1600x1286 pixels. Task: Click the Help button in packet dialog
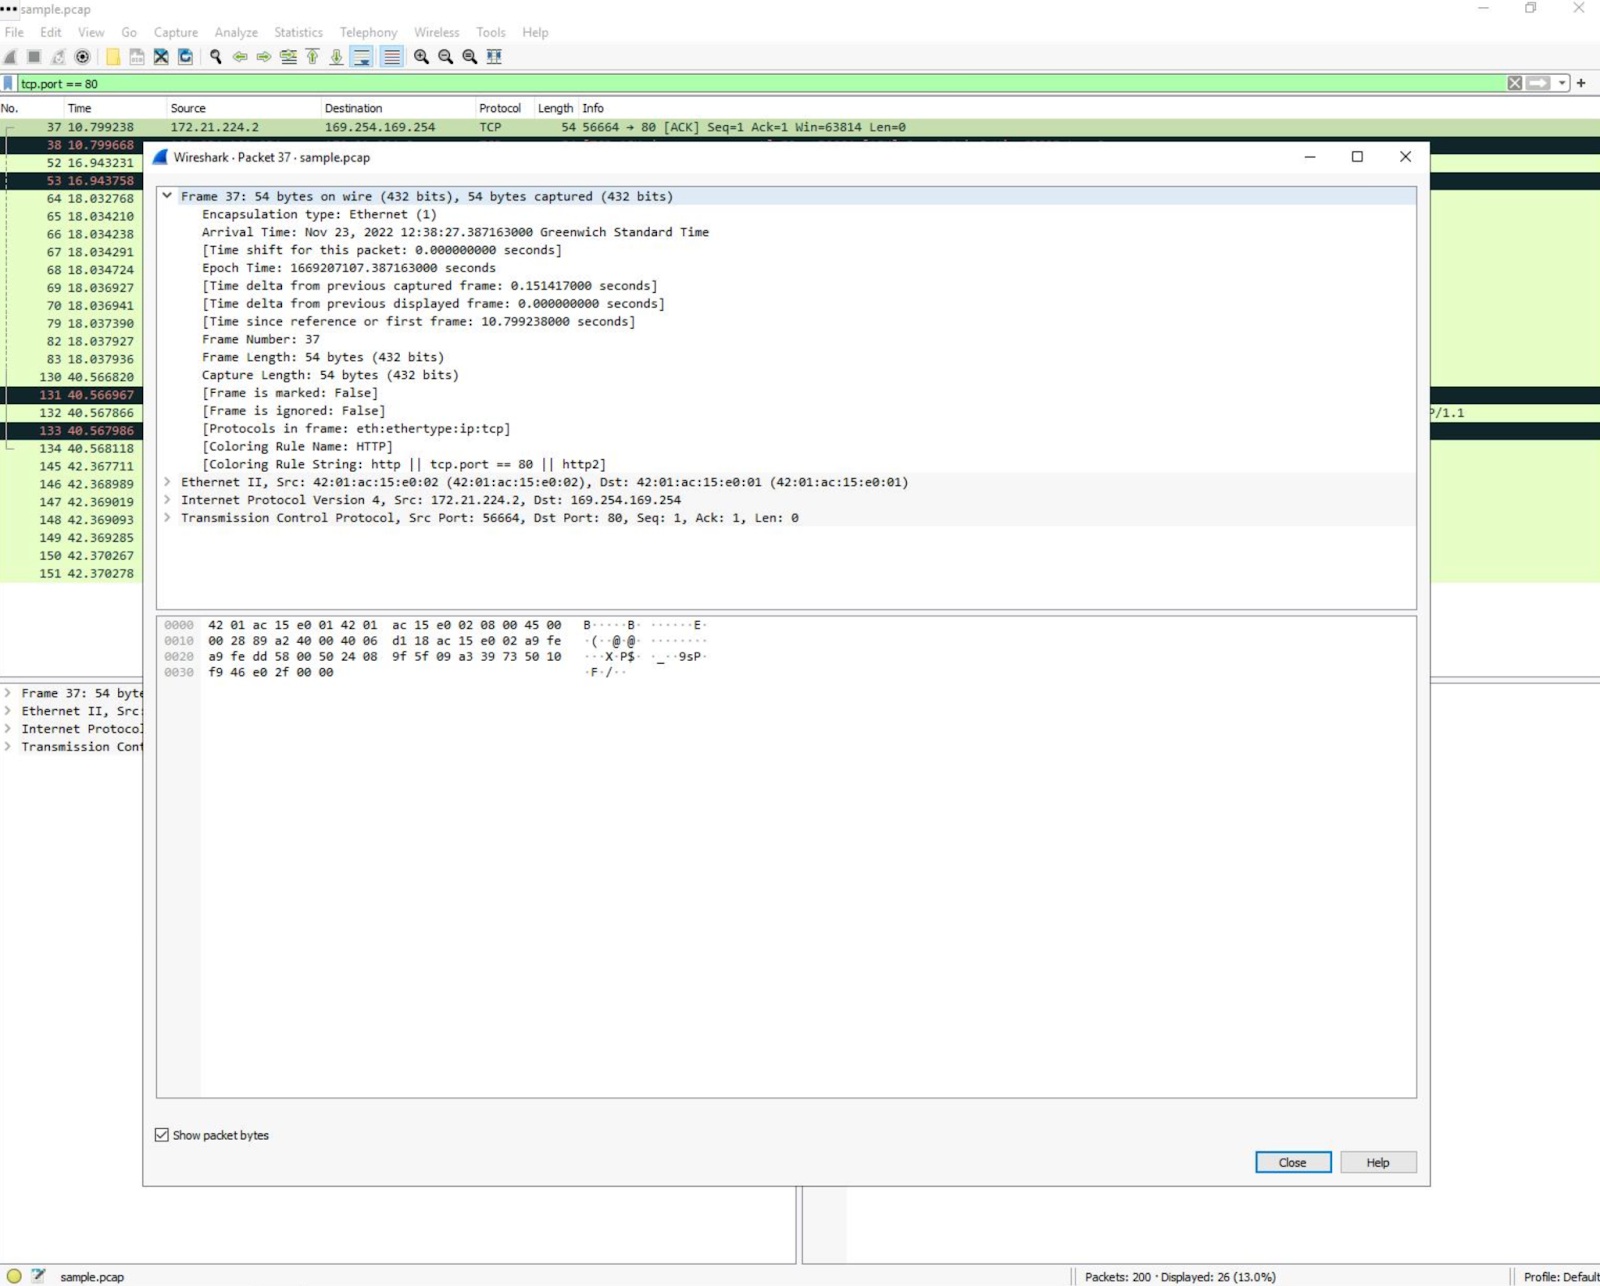1378,1162
